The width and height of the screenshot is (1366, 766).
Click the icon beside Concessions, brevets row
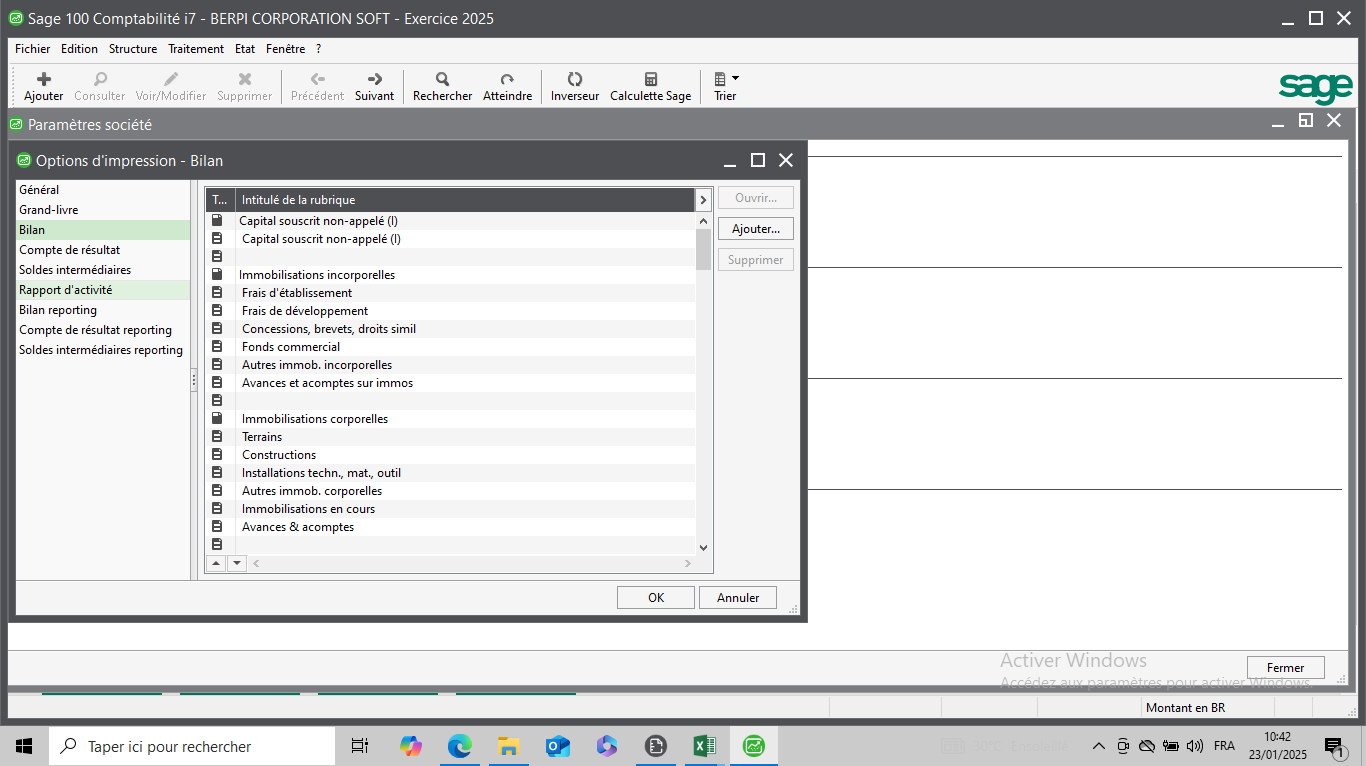click(x=217, y=329)
